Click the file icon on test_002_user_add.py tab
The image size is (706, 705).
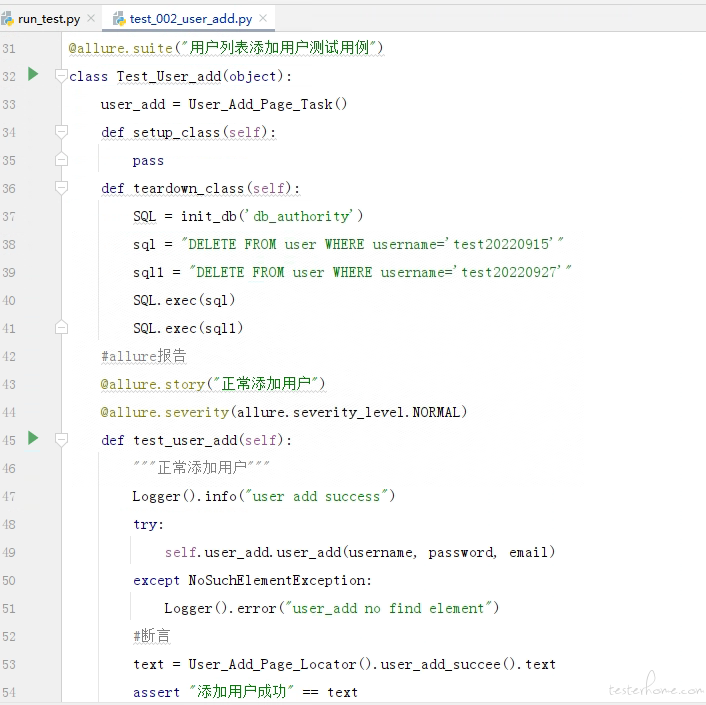point(119,19)
